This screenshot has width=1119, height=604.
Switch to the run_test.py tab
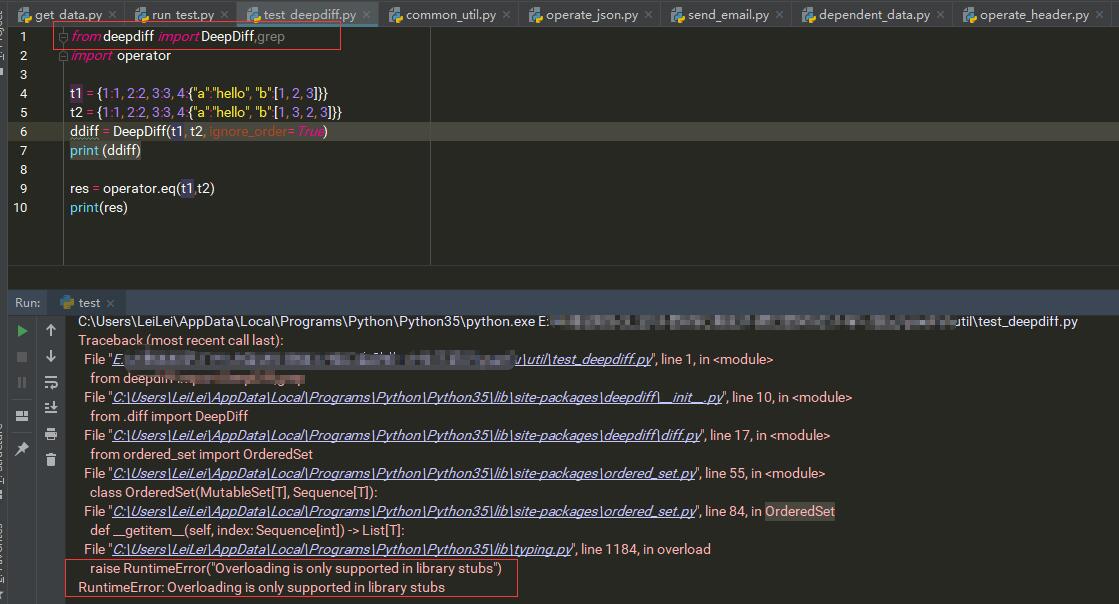click(x=183, y=14)
